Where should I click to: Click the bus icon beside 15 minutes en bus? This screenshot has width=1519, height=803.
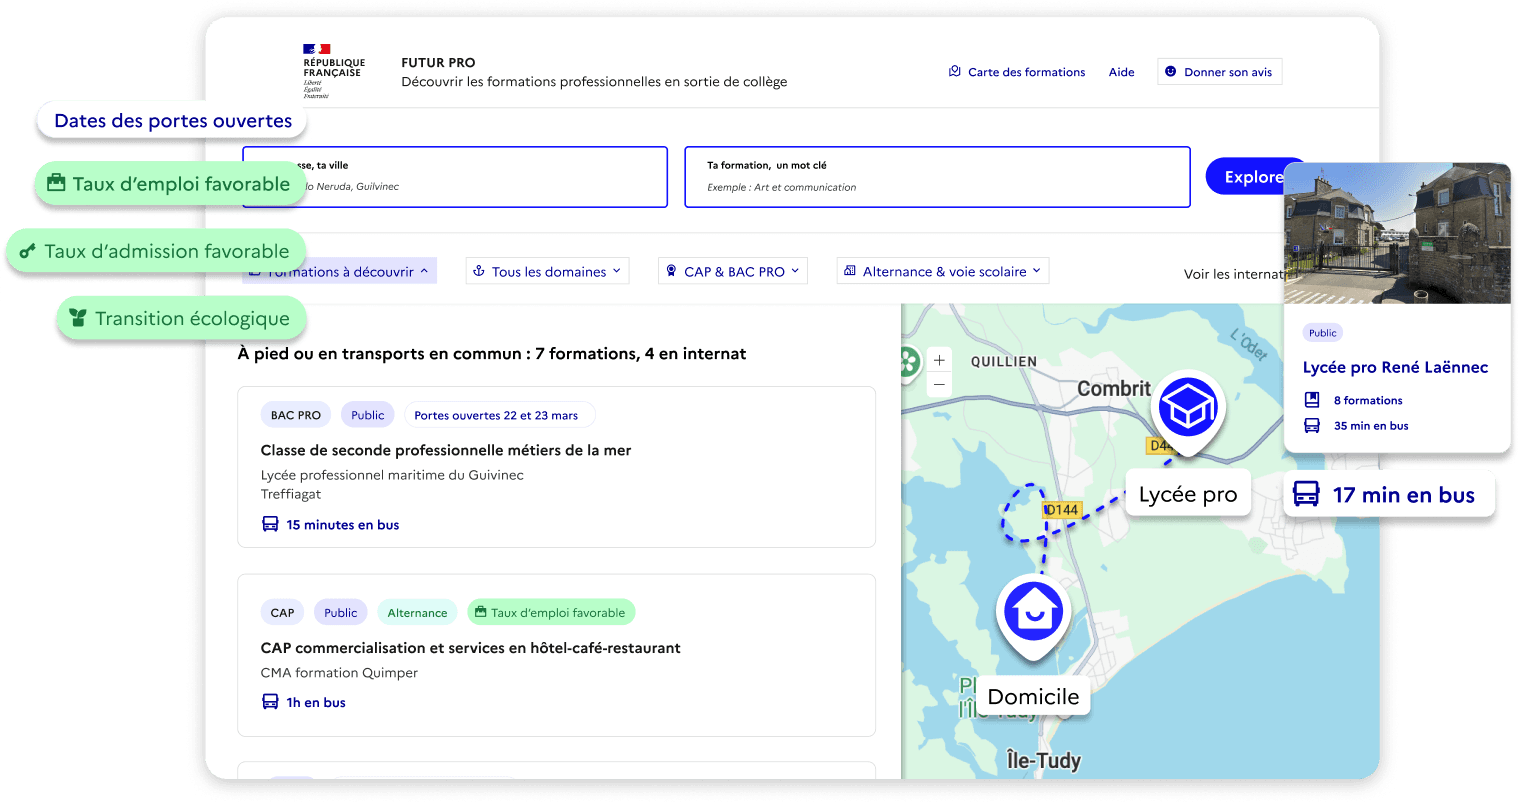tap(270, 524)
